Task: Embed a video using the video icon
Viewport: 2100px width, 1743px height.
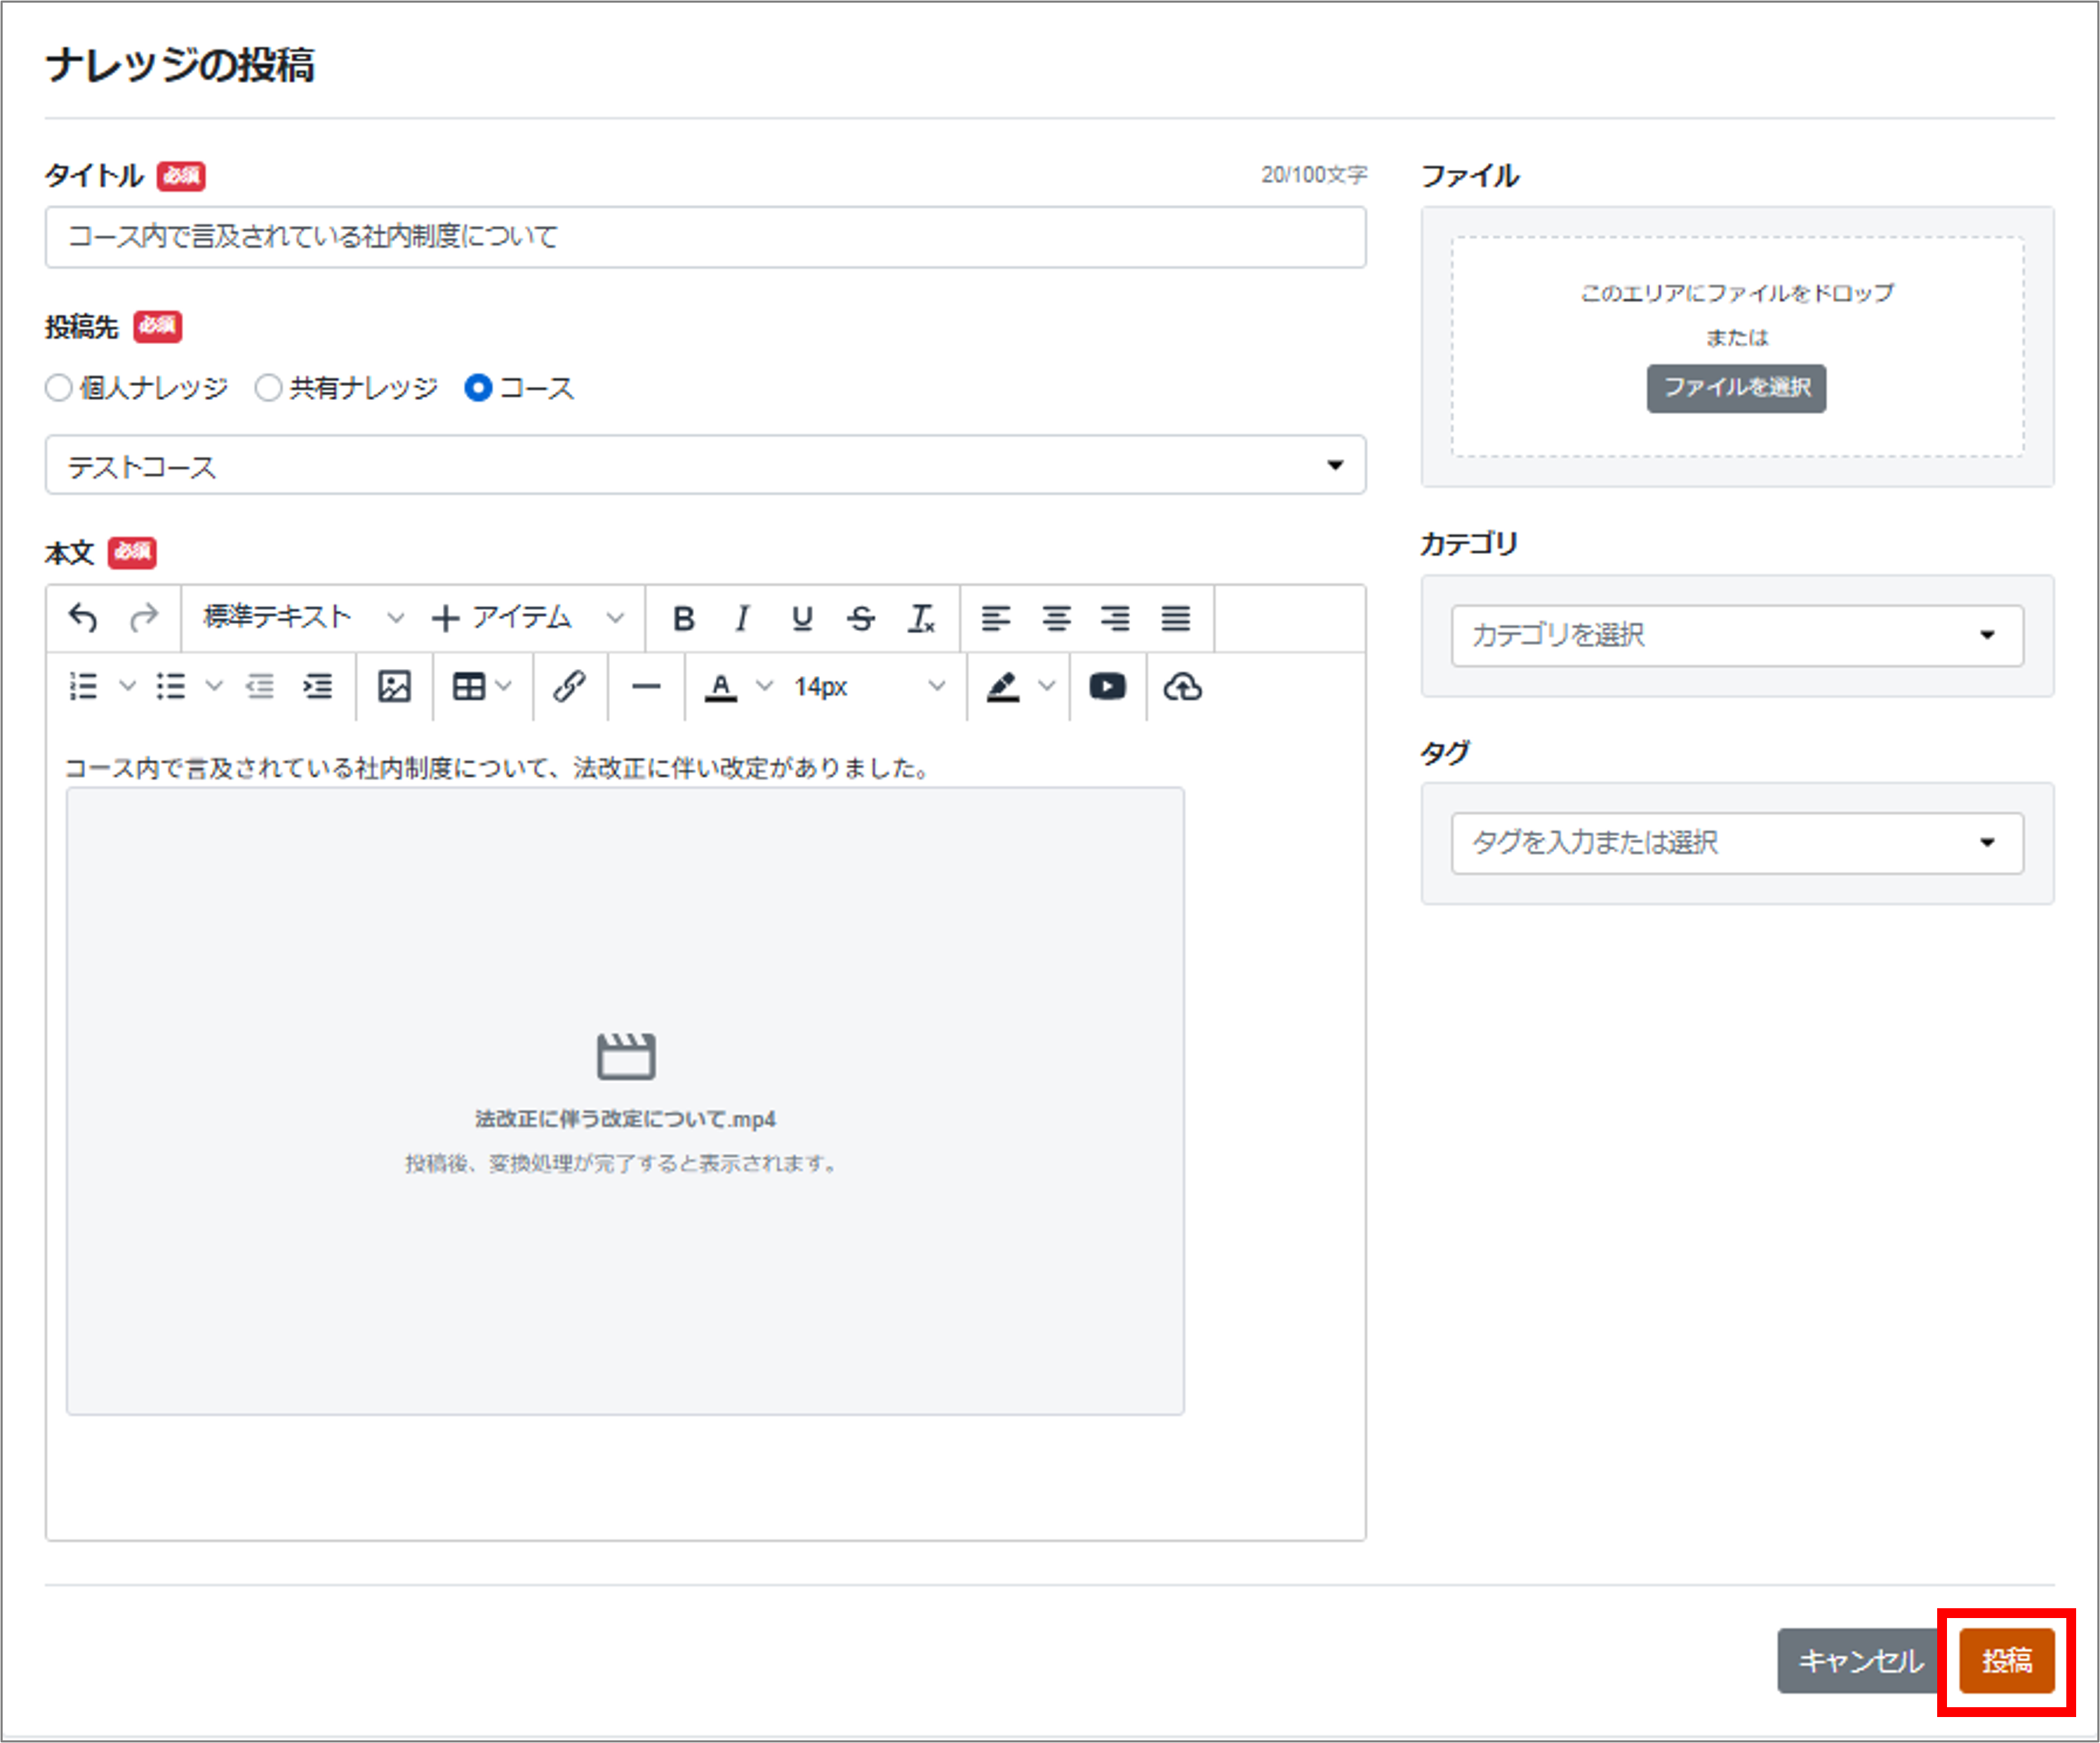Action: tap(1107, 687)
